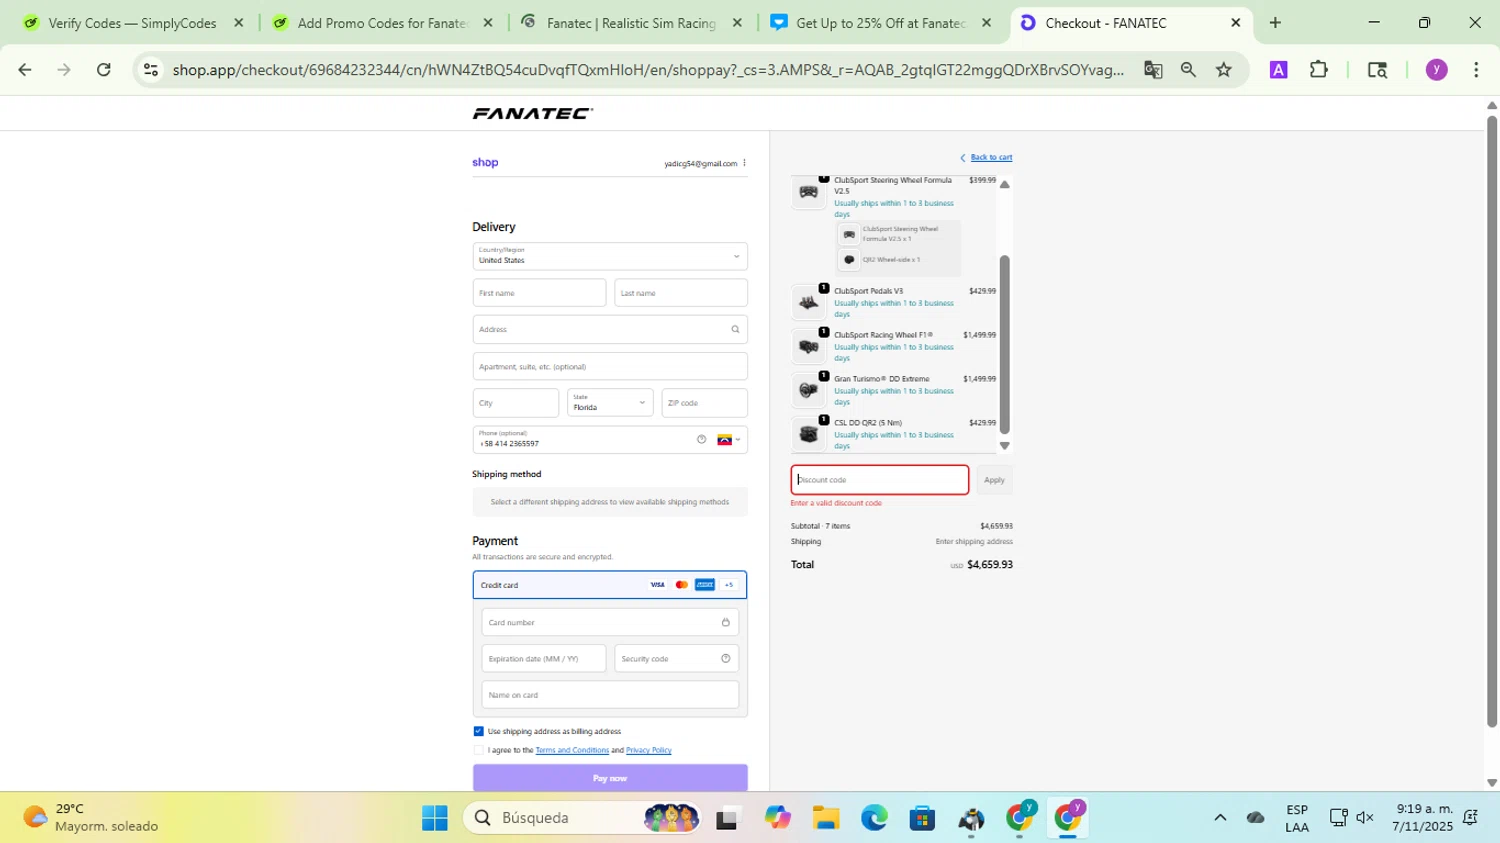Open the Terms and Conditions link
1500x843 pixels.
pos(572,750)
